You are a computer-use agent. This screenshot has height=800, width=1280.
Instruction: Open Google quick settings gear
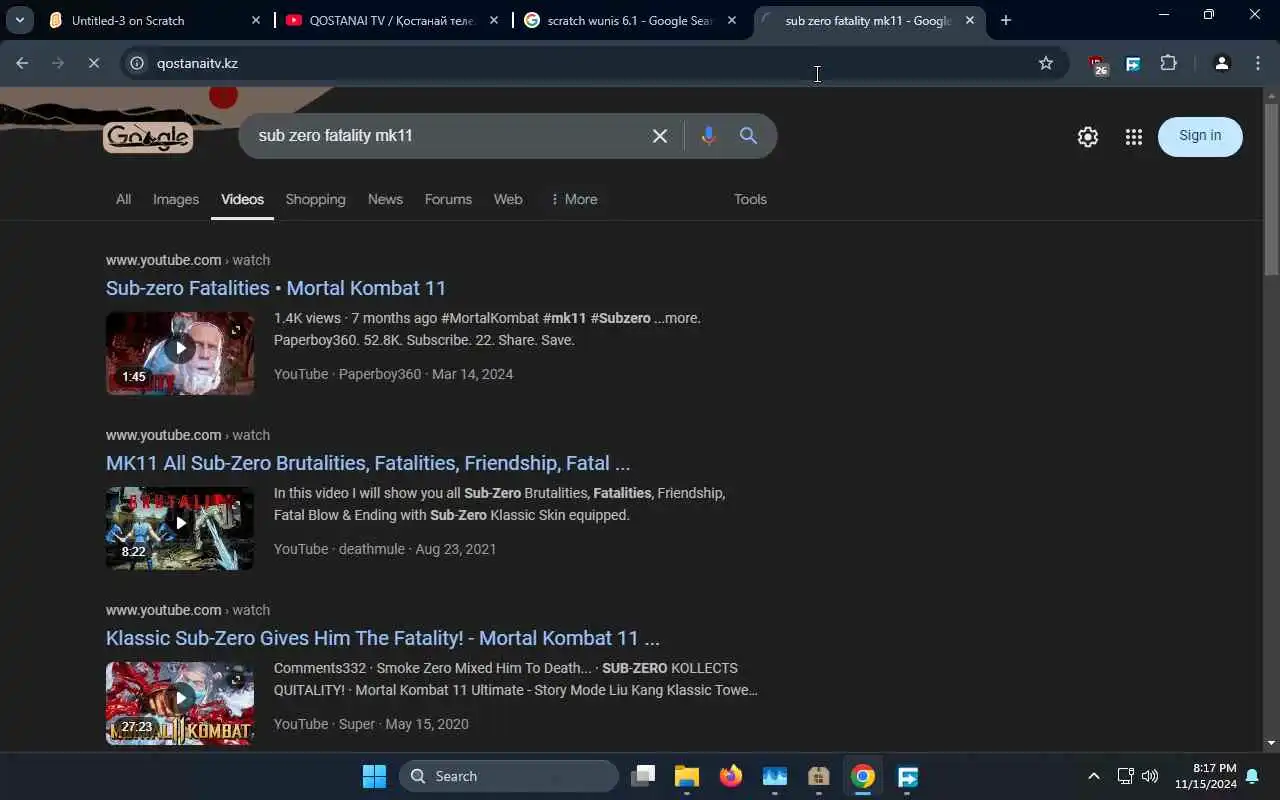(1088, 137)
